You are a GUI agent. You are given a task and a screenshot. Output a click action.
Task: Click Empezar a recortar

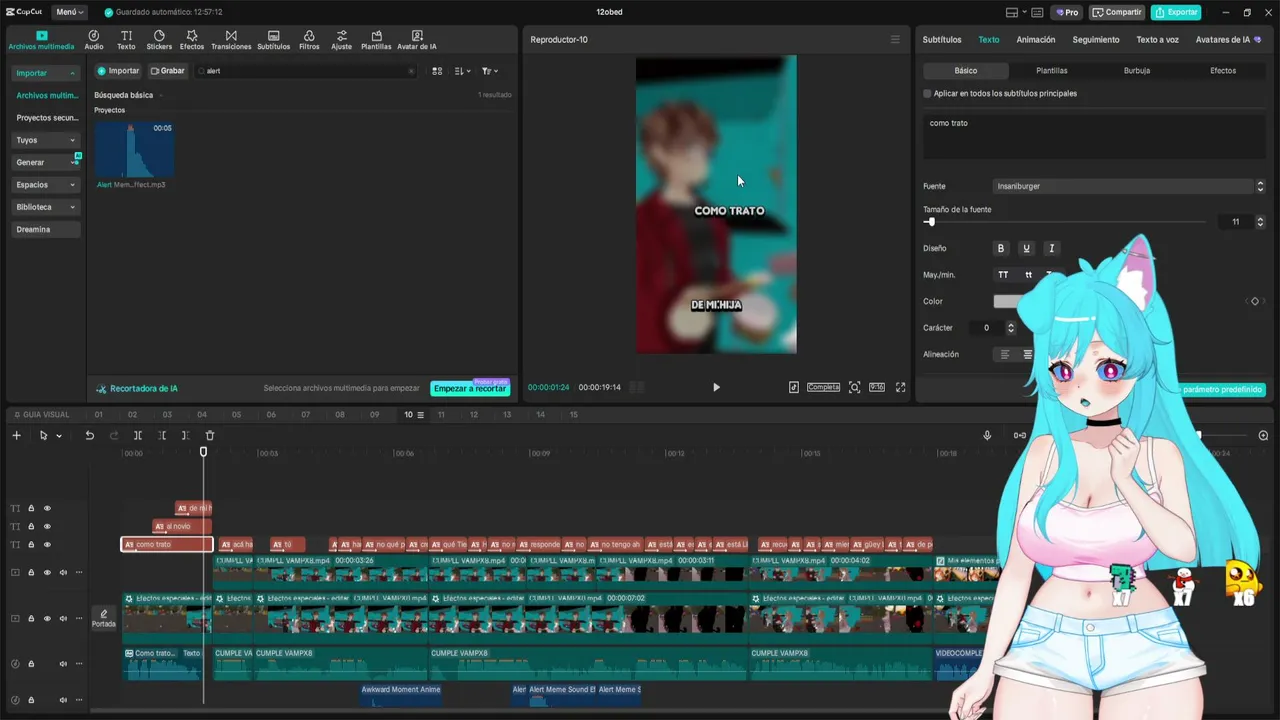pyautogui.click(x=470, y=388)
